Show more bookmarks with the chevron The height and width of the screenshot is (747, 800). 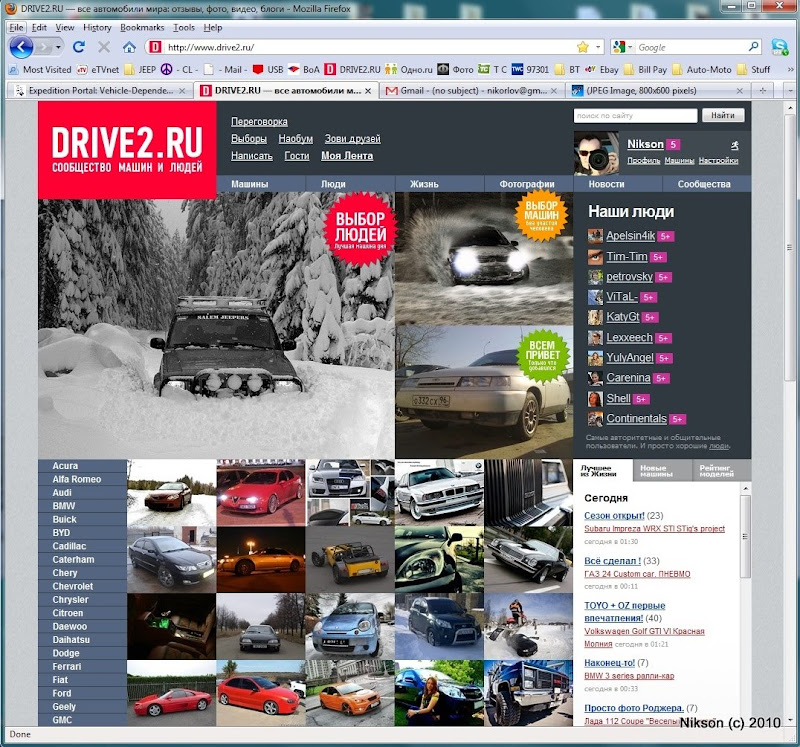(x=790, y=69)
